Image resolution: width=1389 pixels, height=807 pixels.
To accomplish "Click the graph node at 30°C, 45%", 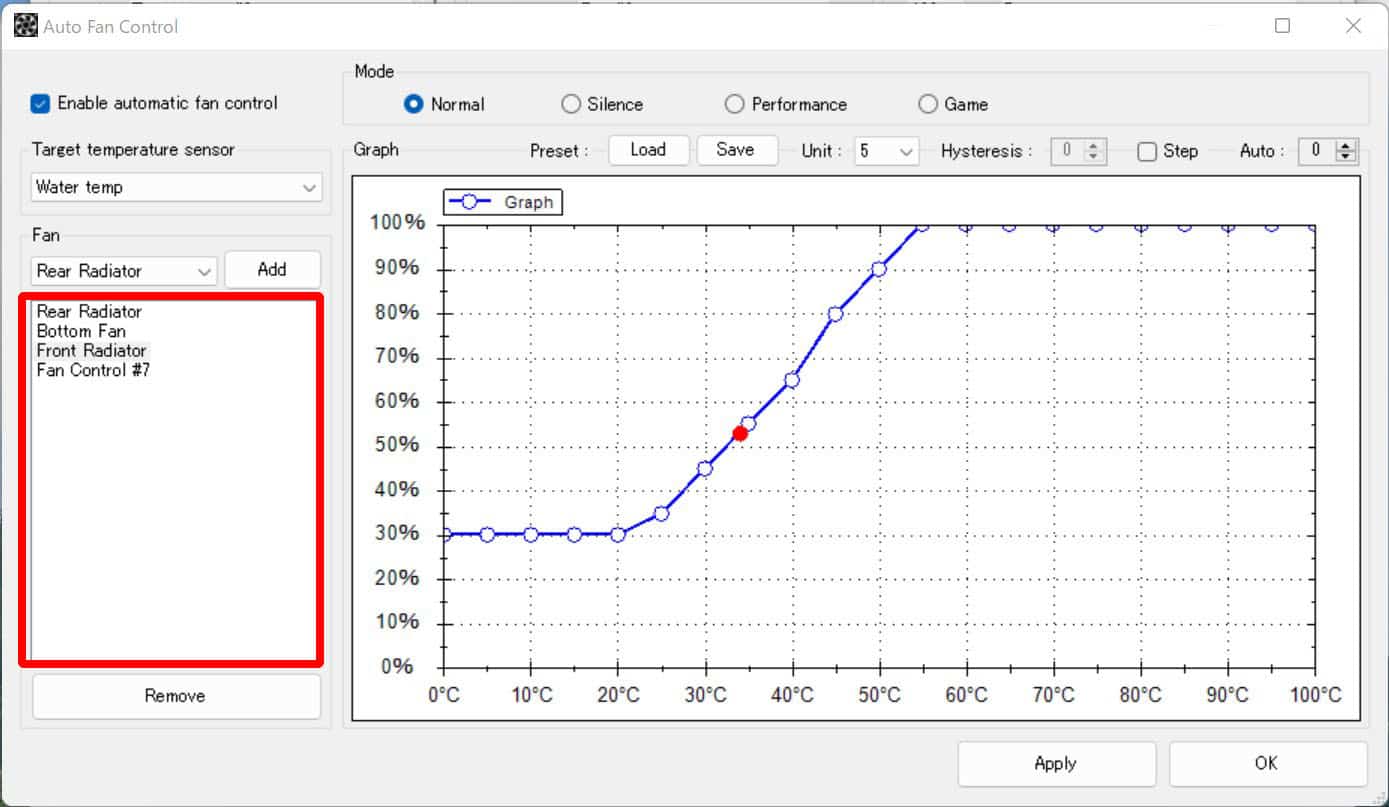I will pyautogui.click(x=705, y=468).
